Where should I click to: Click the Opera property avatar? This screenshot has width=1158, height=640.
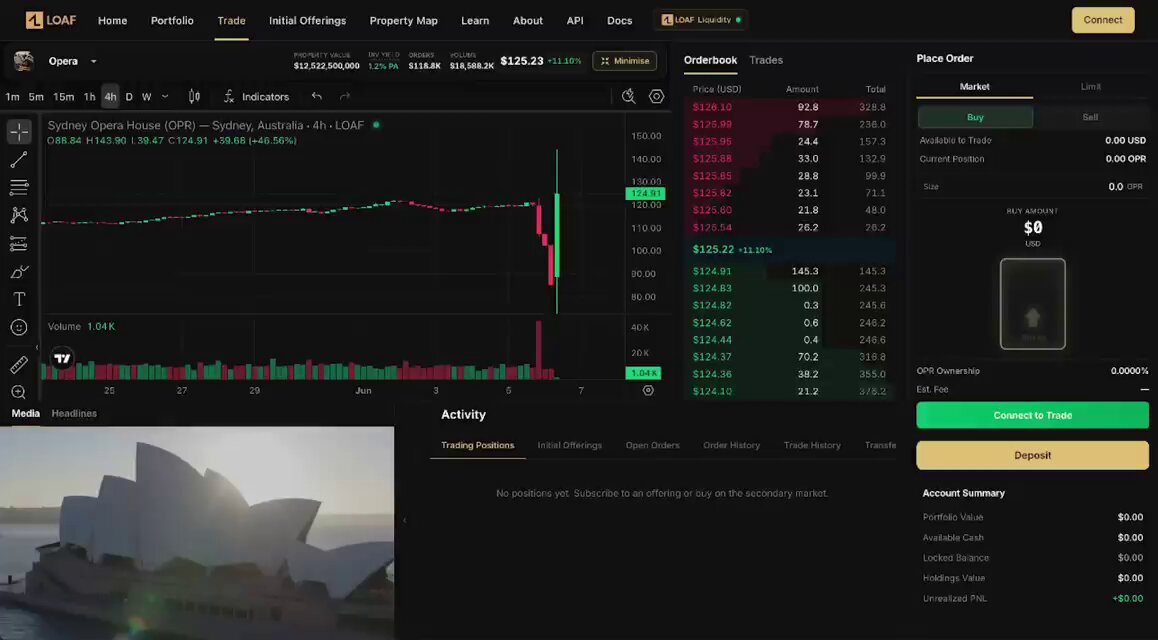[x=24, y=61]
